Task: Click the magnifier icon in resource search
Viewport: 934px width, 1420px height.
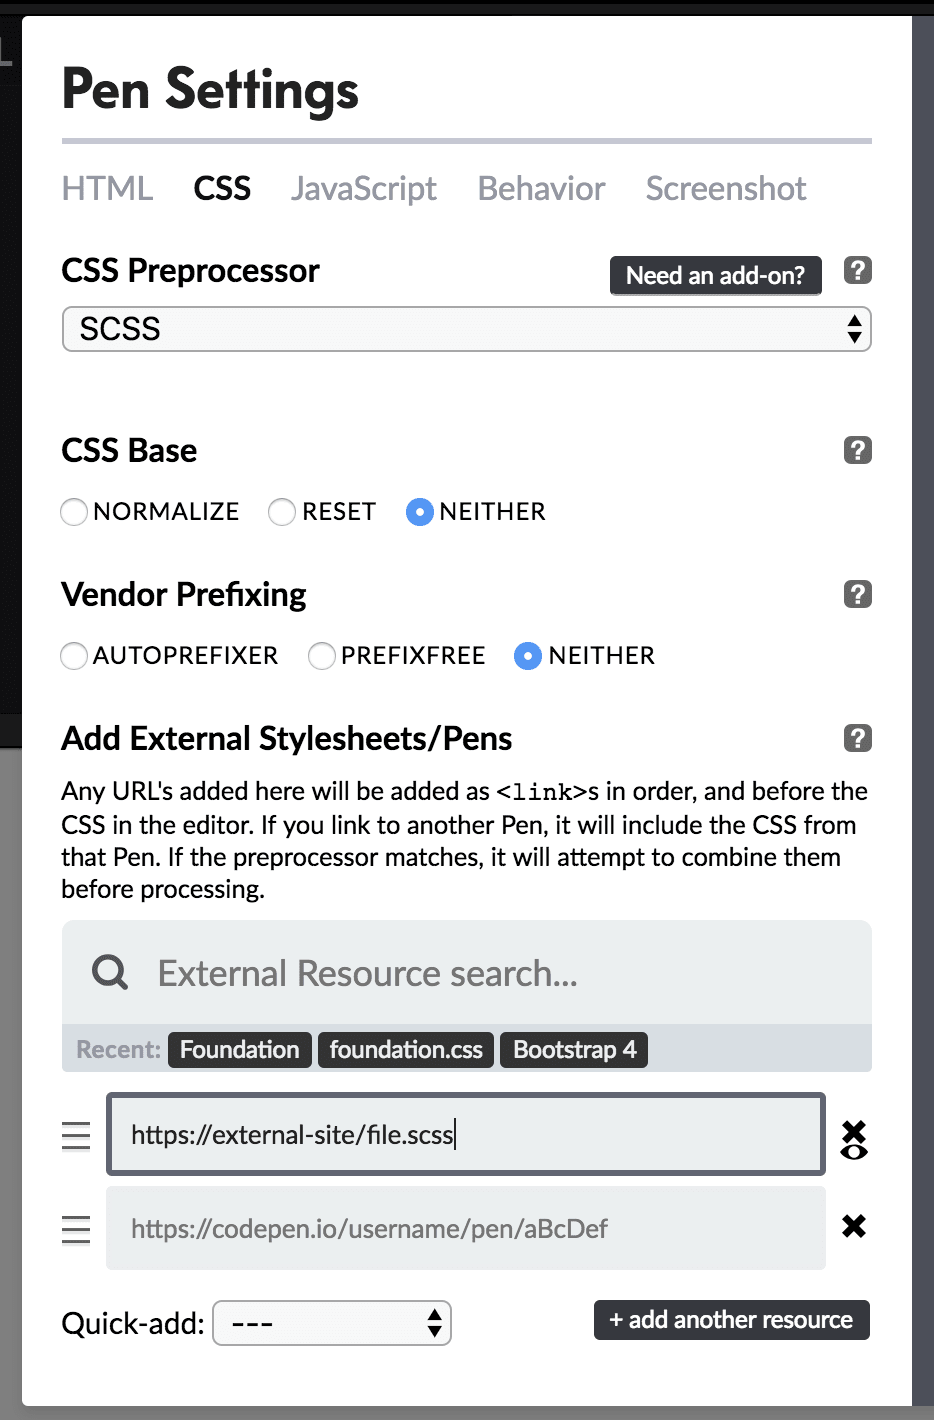Action: (x=109, y=972)
